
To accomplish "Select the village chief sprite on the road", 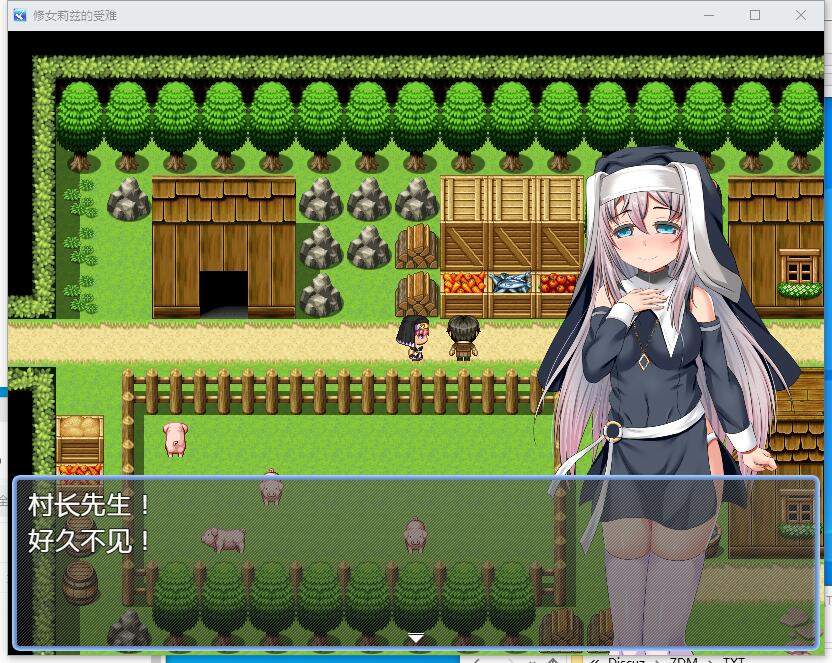I will click(x=462, y=338).
